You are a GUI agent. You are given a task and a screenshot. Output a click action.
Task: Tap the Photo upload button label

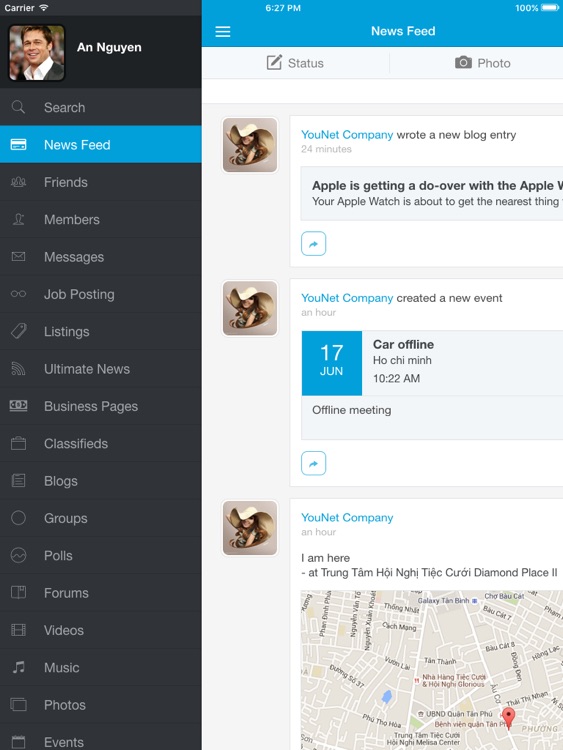[494, 63]
